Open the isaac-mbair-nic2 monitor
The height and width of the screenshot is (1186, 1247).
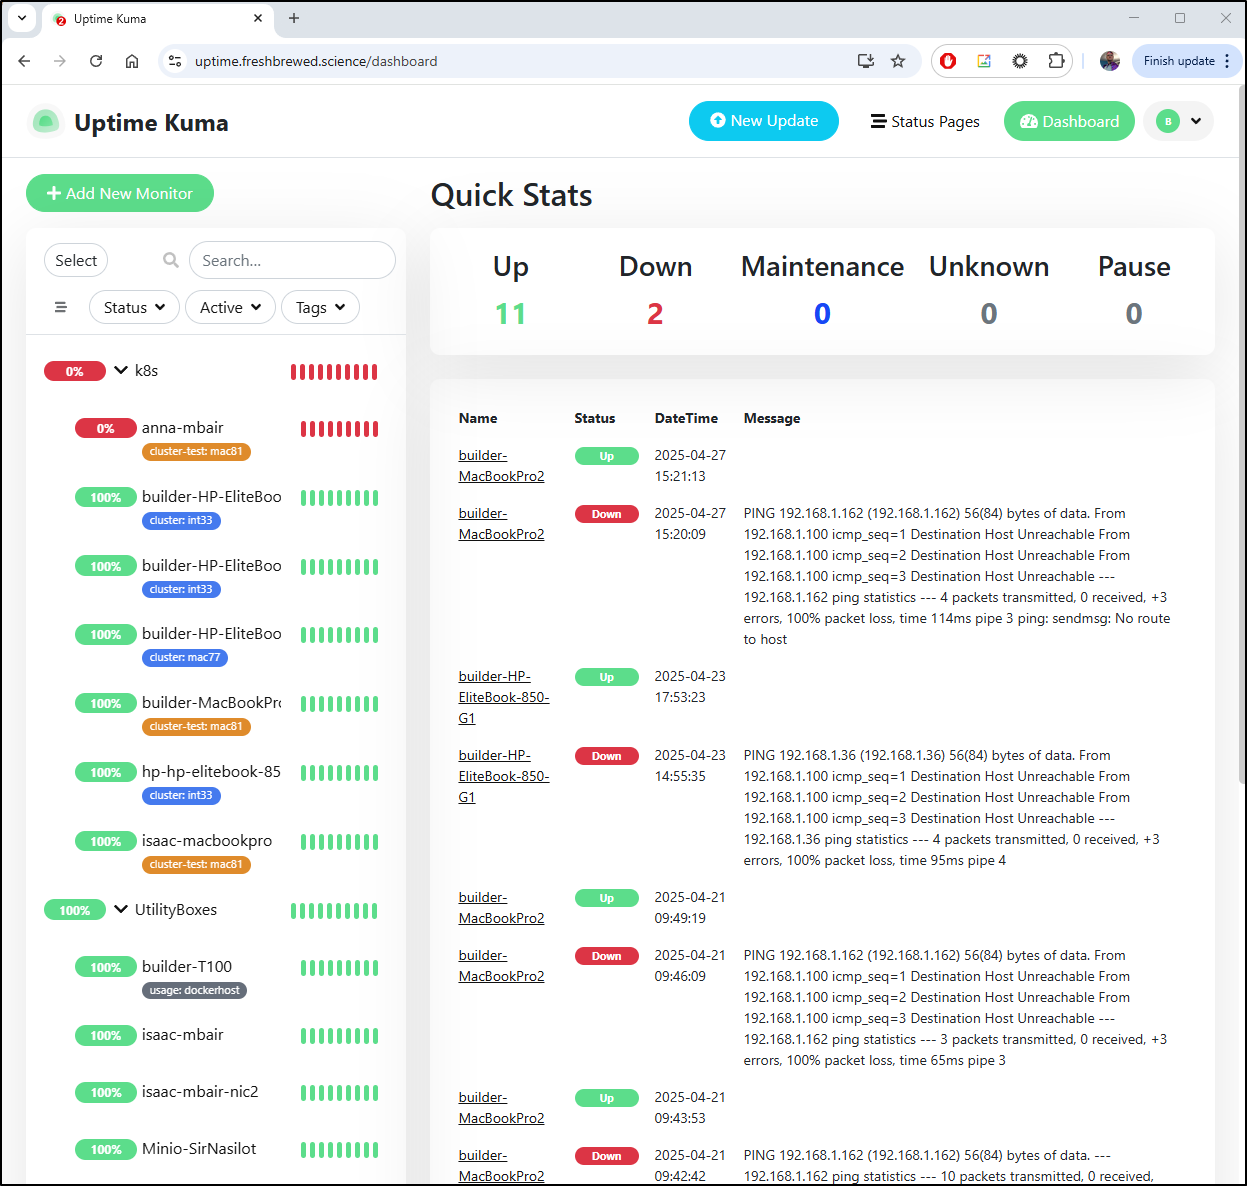click(200, 1091)
